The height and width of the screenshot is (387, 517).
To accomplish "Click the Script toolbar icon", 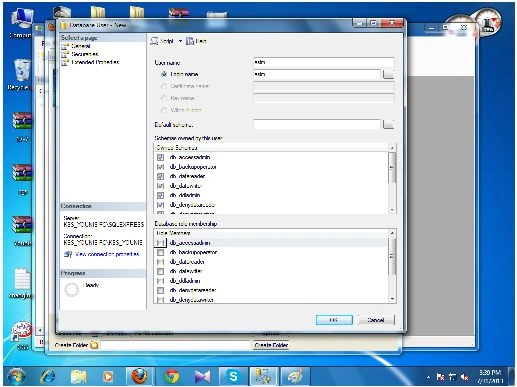I will [154, 41].
